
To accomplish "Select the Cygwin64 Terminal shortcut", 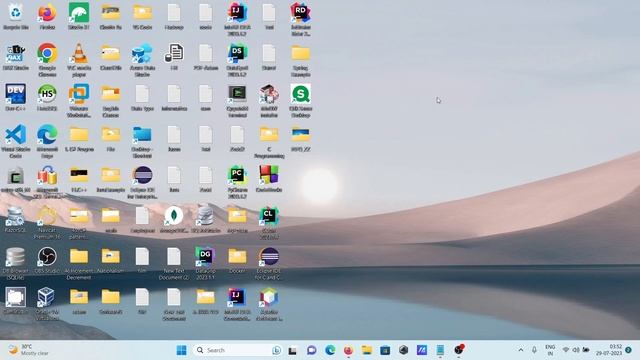I will 237,101.
